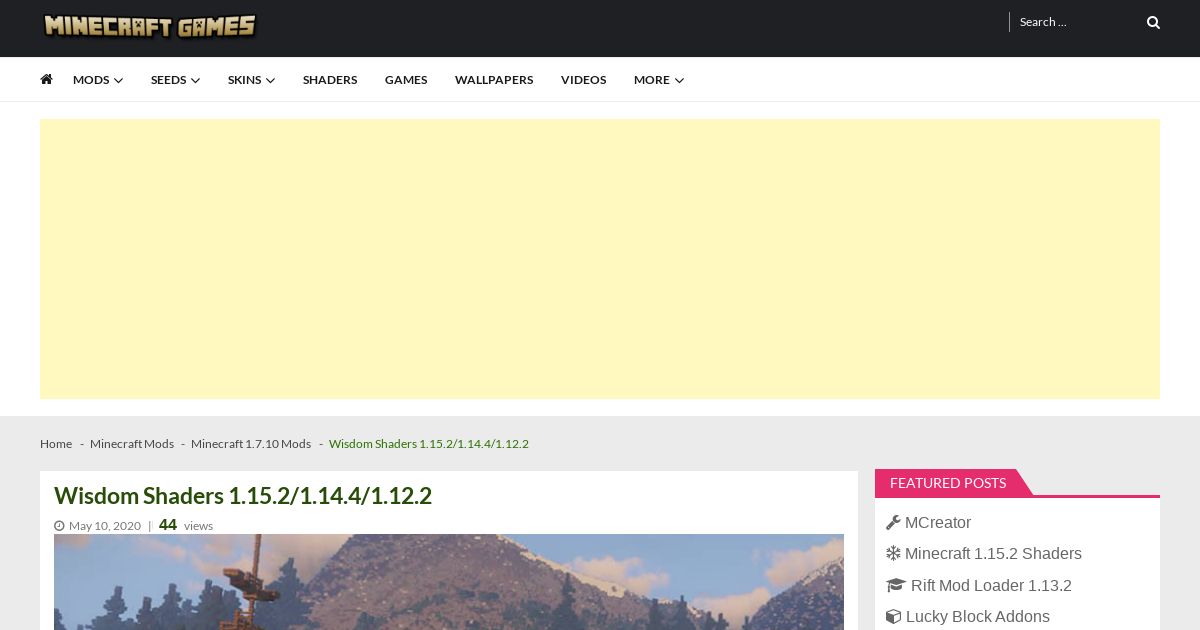Open the MCreator featured post
The image size is (1200, 630).
point(938,522)
